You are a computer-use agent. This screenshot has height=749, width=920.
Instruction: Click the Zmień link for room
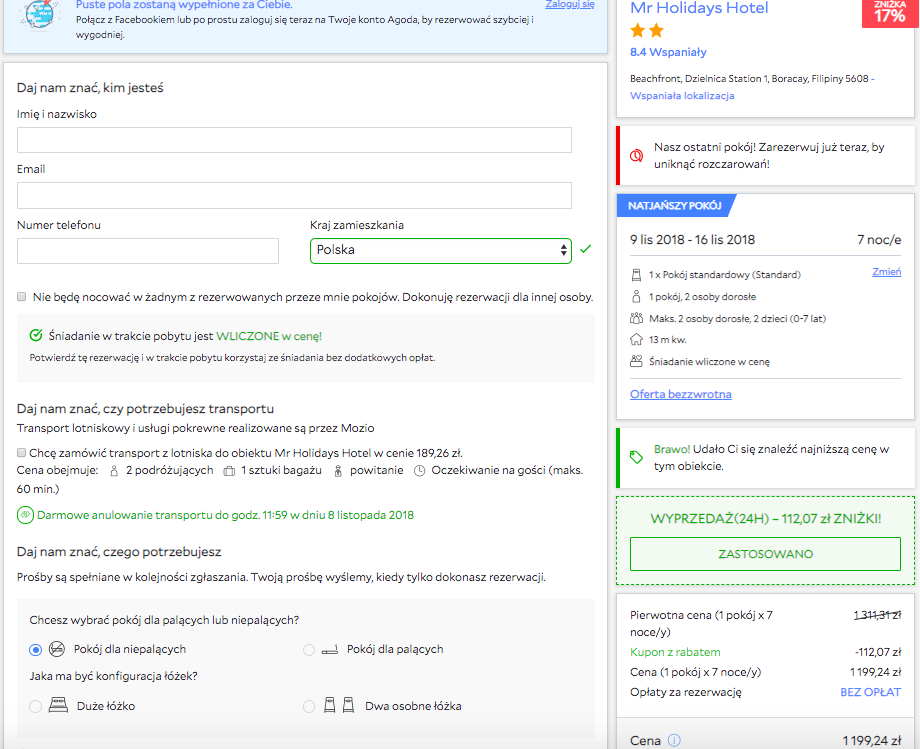(886, 272)
